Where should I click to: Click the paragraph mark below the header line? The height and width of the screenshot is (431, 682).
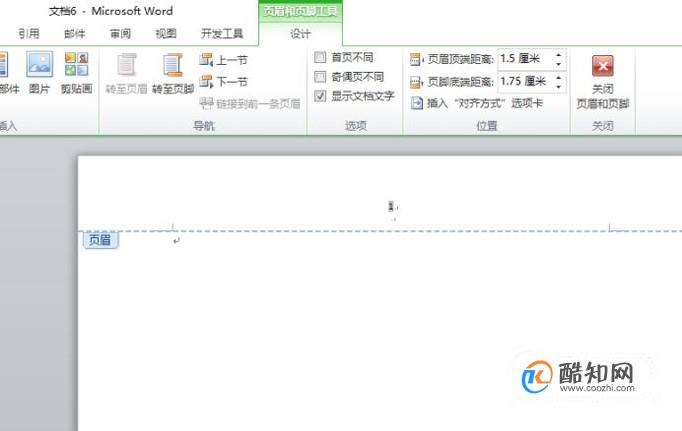coord(176,240)
